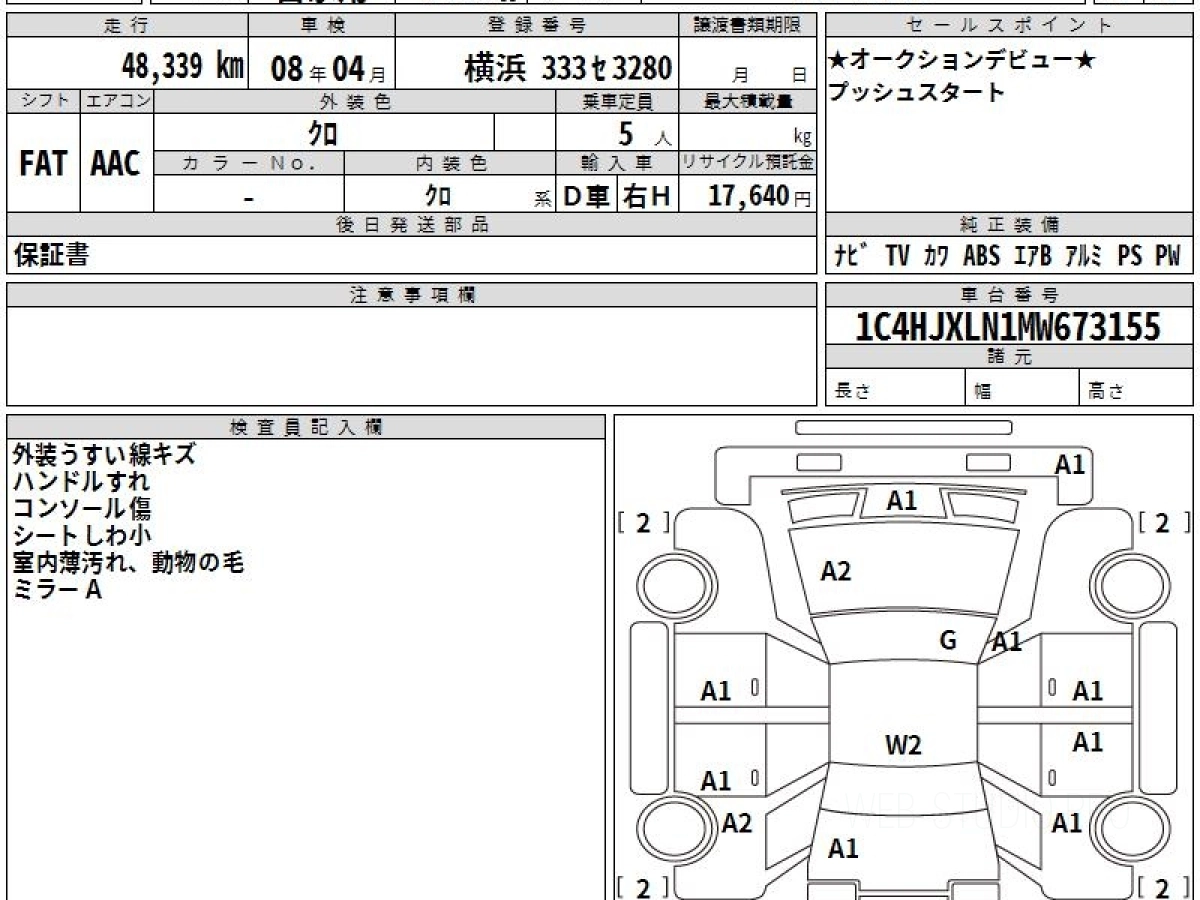Click the 乗車定員 header cell

tap(617, 101)
